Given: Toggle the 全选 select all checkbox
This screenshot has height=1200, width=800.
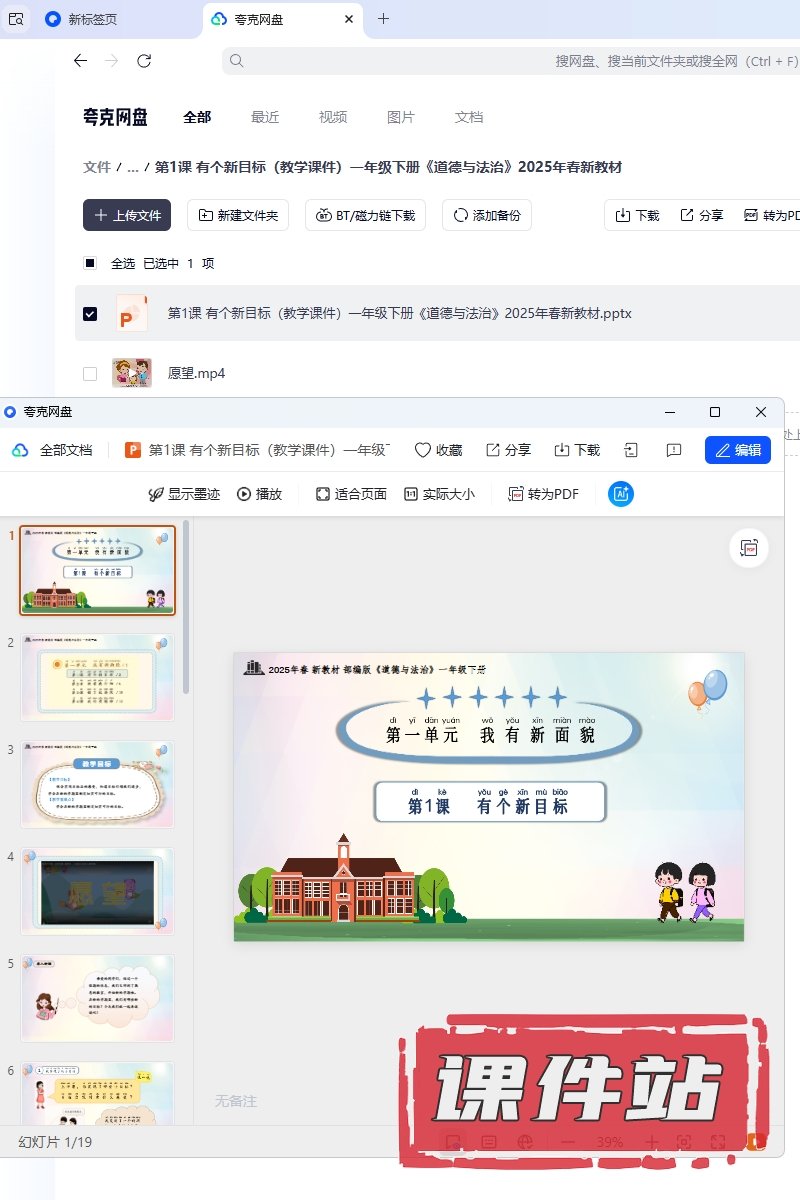Looking at the screenshot, I should (90, 263).
